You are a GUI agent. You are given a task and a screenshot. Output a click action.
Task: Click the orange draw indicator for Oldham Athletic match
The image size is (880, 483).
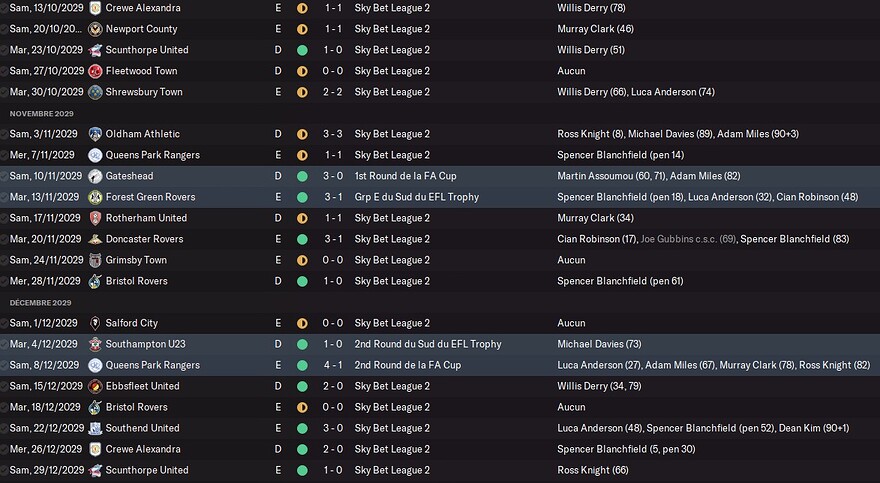(302, 134)
